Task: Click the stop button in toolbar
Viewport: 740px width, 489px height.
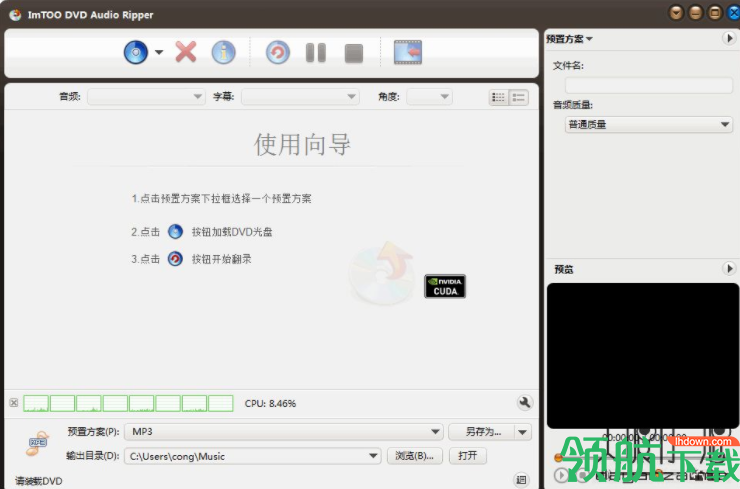Action: click(354, 53)
